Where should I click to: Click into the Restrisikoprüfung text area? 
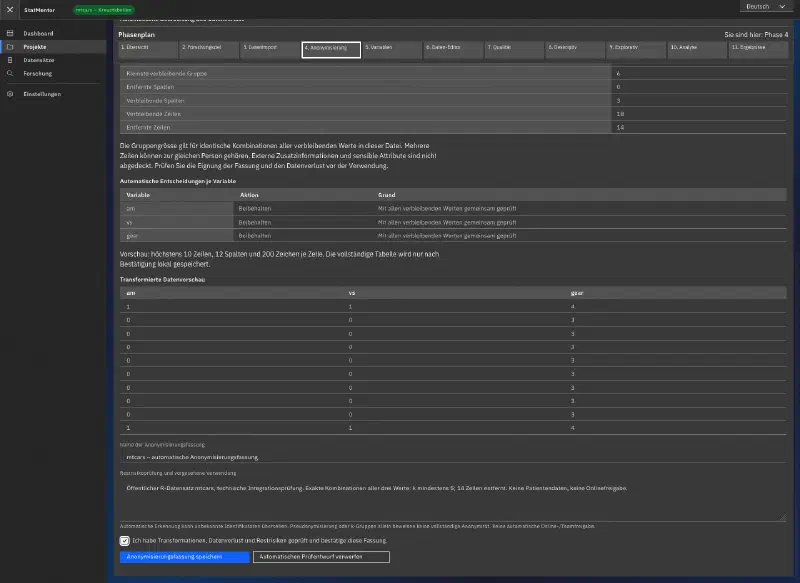[x=453, y=501]
